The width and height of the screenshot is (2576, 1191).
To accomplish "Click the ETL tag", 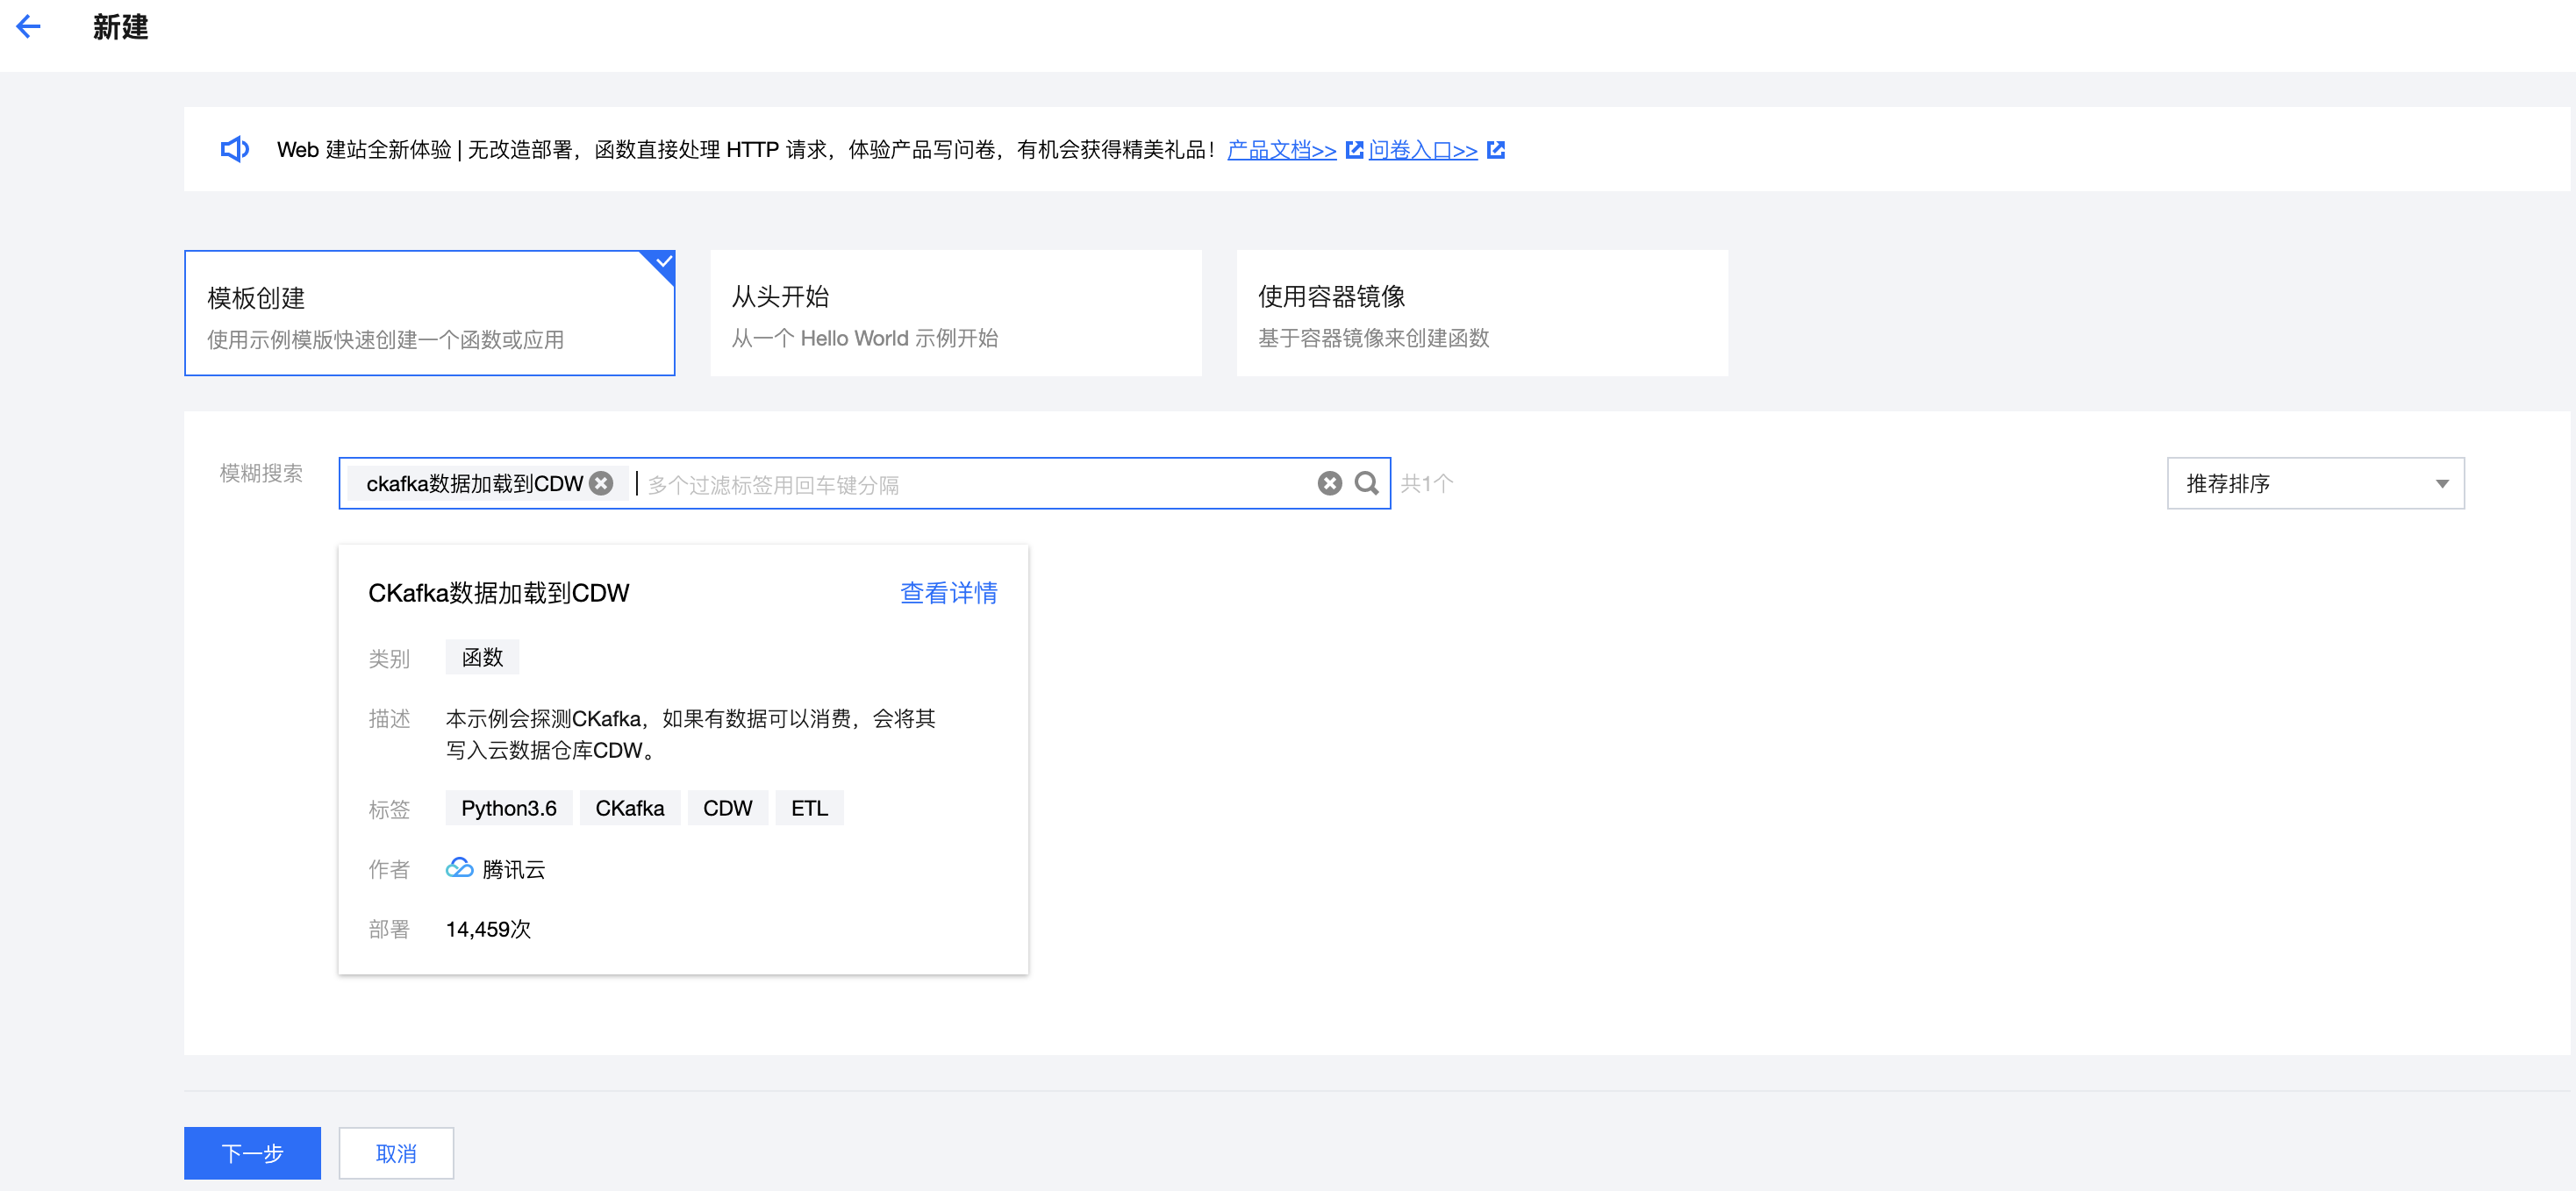I will pyautogui.click(x=809, y=808).
